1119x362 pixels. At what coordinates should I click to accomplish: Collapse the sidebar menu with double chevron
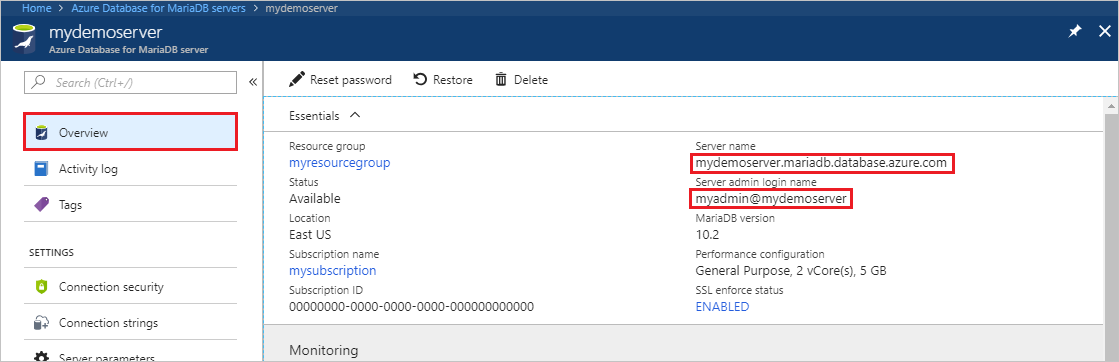[252, 82]
